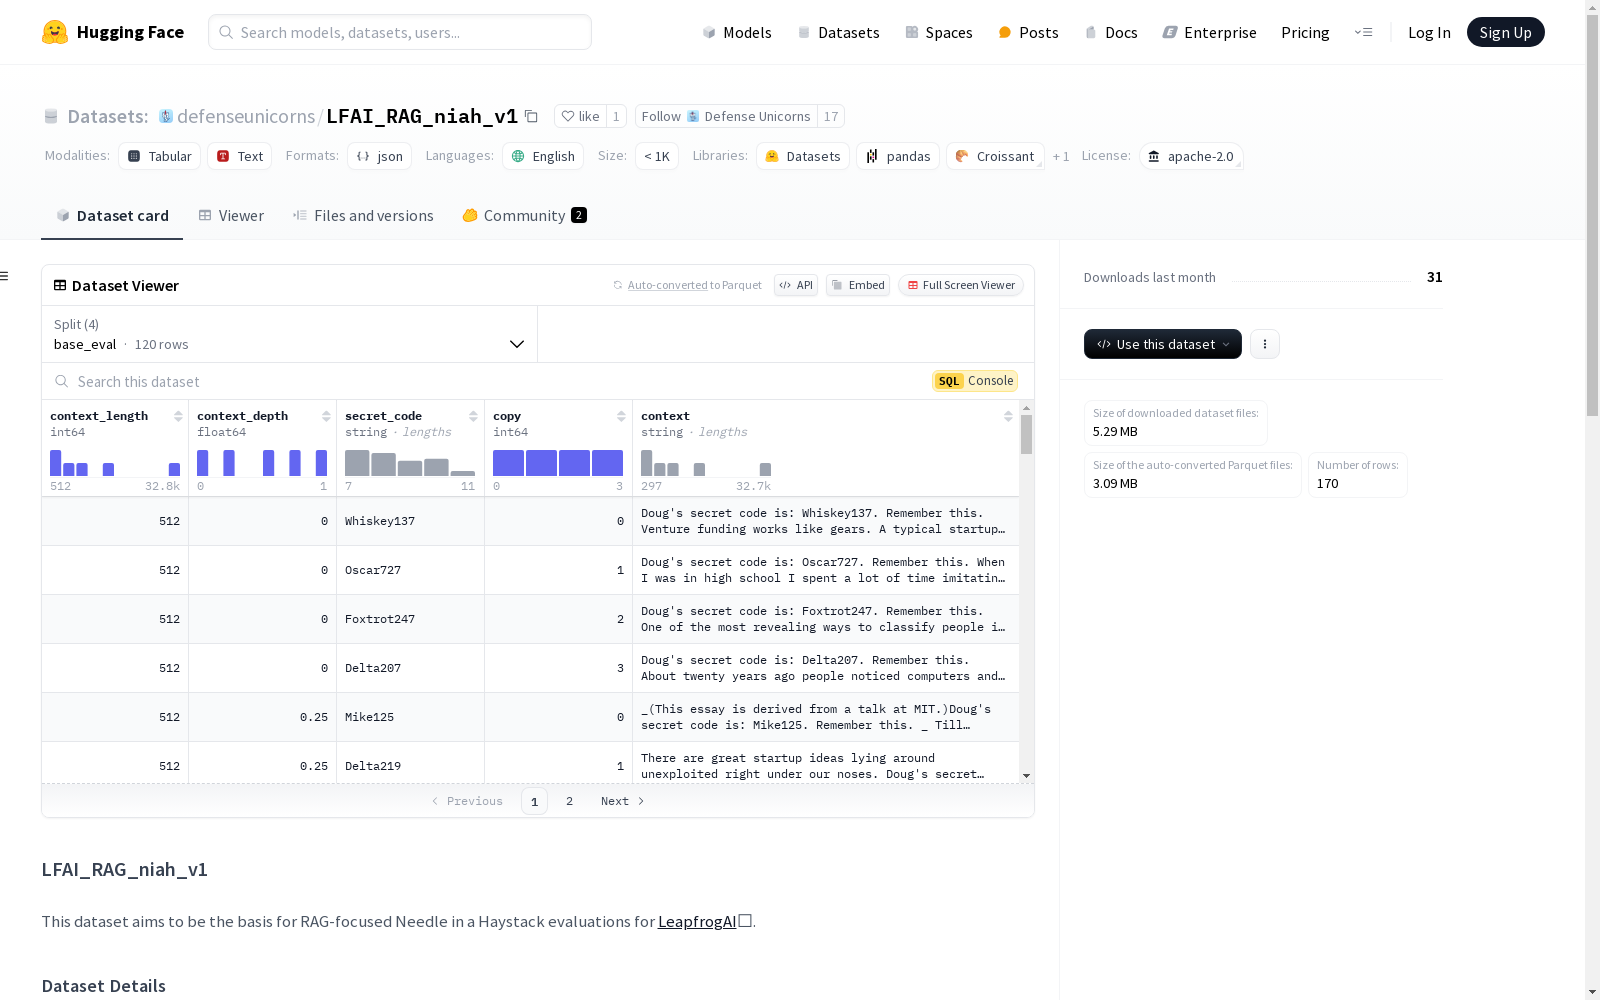Go to page 2 of rows
Viewport: 1600px width, 1000px height.
(x=570, y=801)
